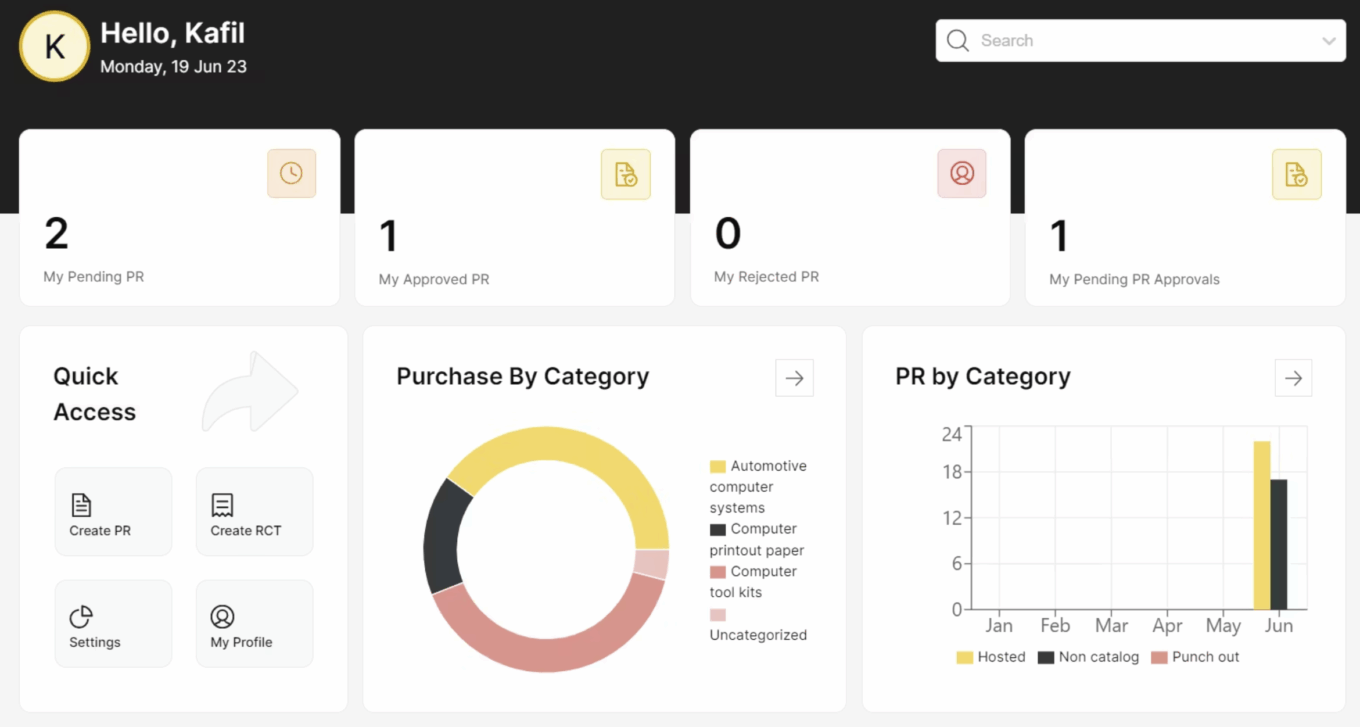Click the pending clock icon above My Pending PR
This screenshot has width=1360, height=727.
click(x=291, y=173)
